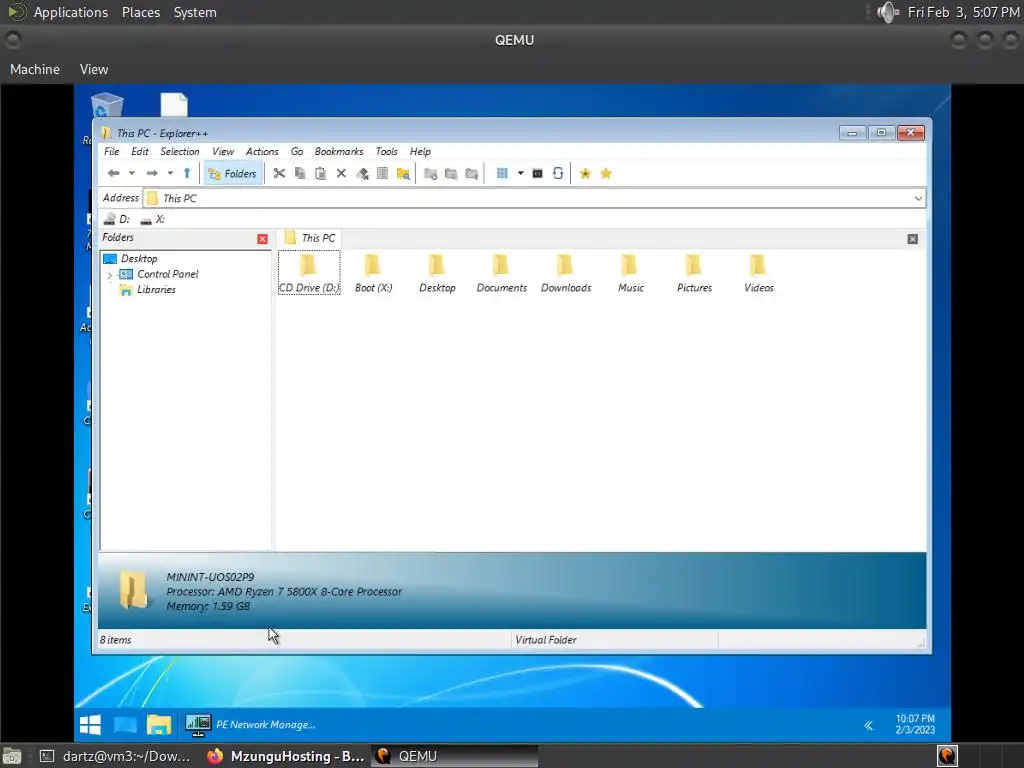Open the View menu in Explorer++
The image size is (1024, 768).
pyautogui.click(x=223, y=152)
